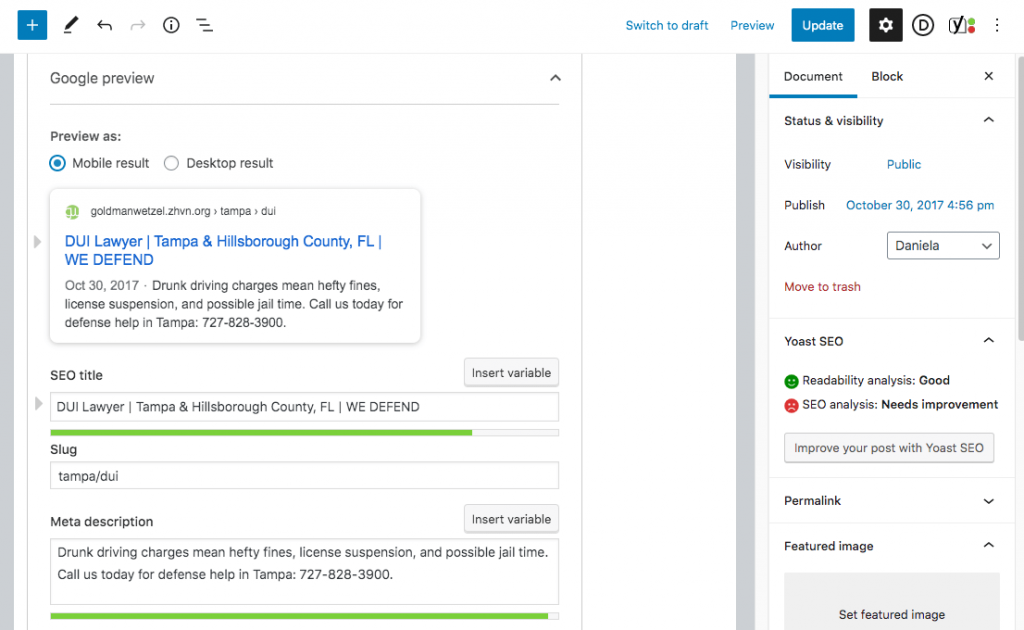Click the 'Preview as:' label
1024x630 pixels.
pyautogui.click(x=86, y=136)
